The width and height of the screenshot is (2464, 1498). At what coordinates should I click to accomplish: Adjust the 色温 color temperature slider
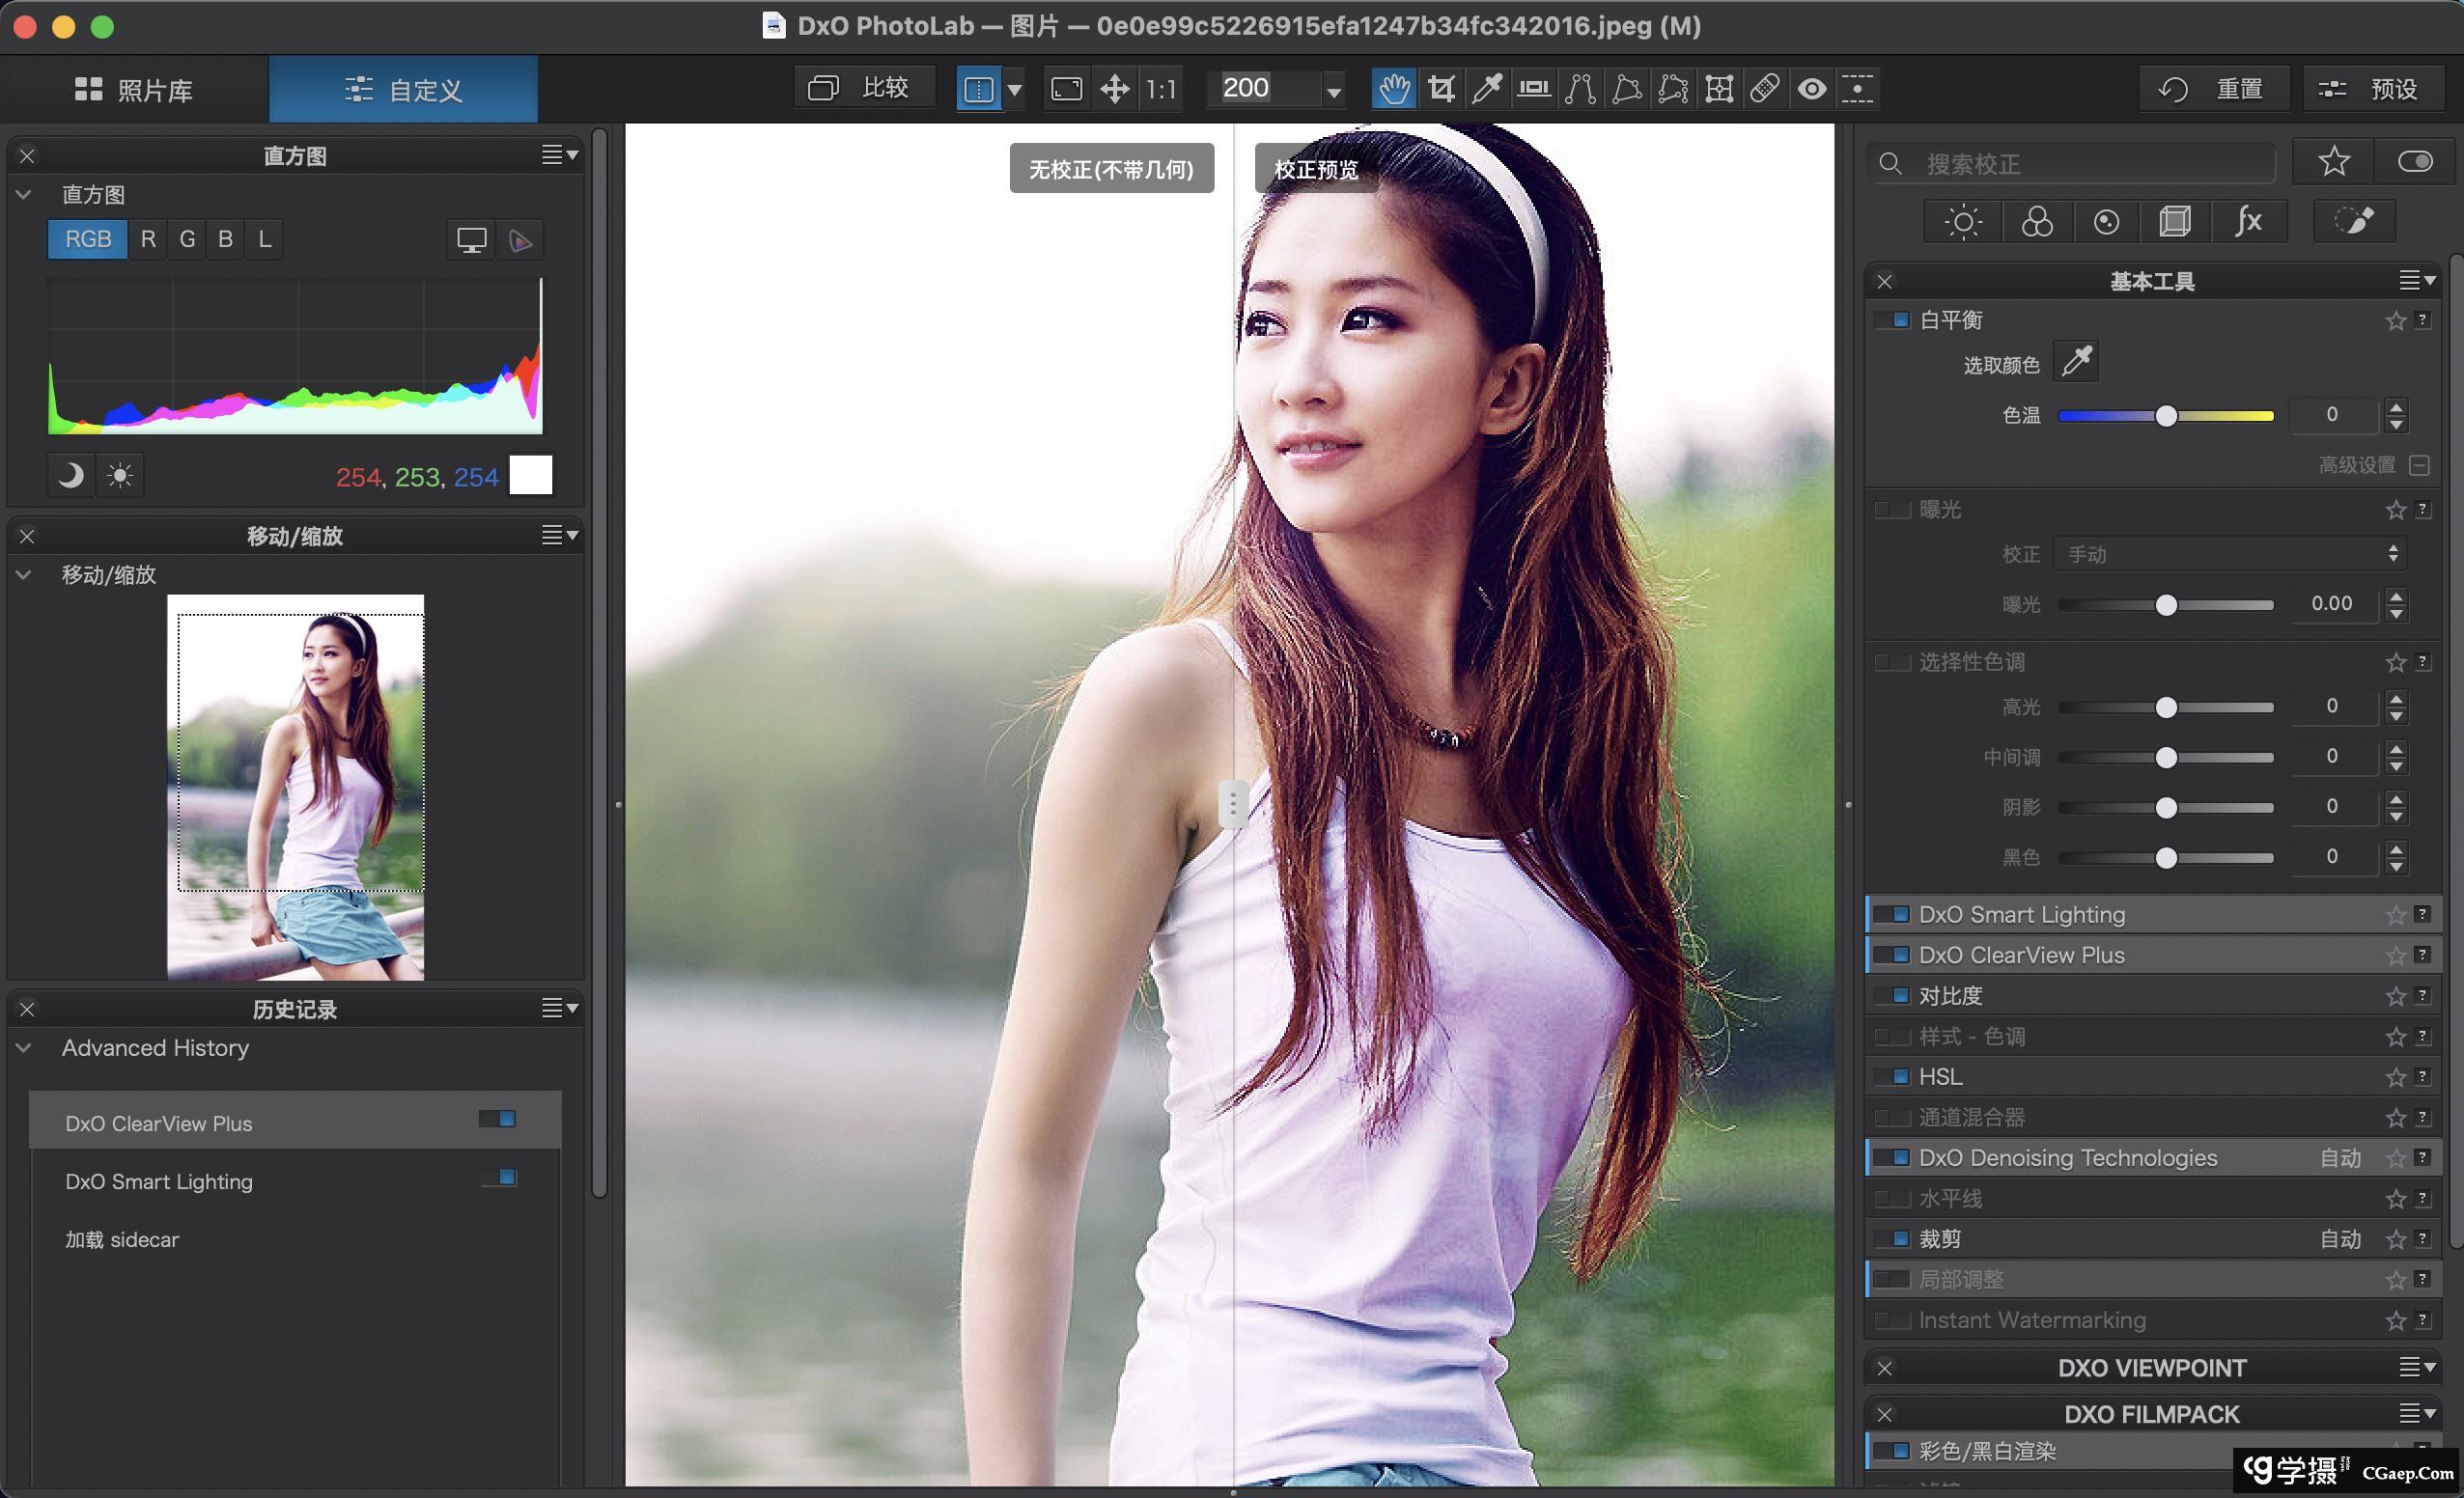(2165, 416)
